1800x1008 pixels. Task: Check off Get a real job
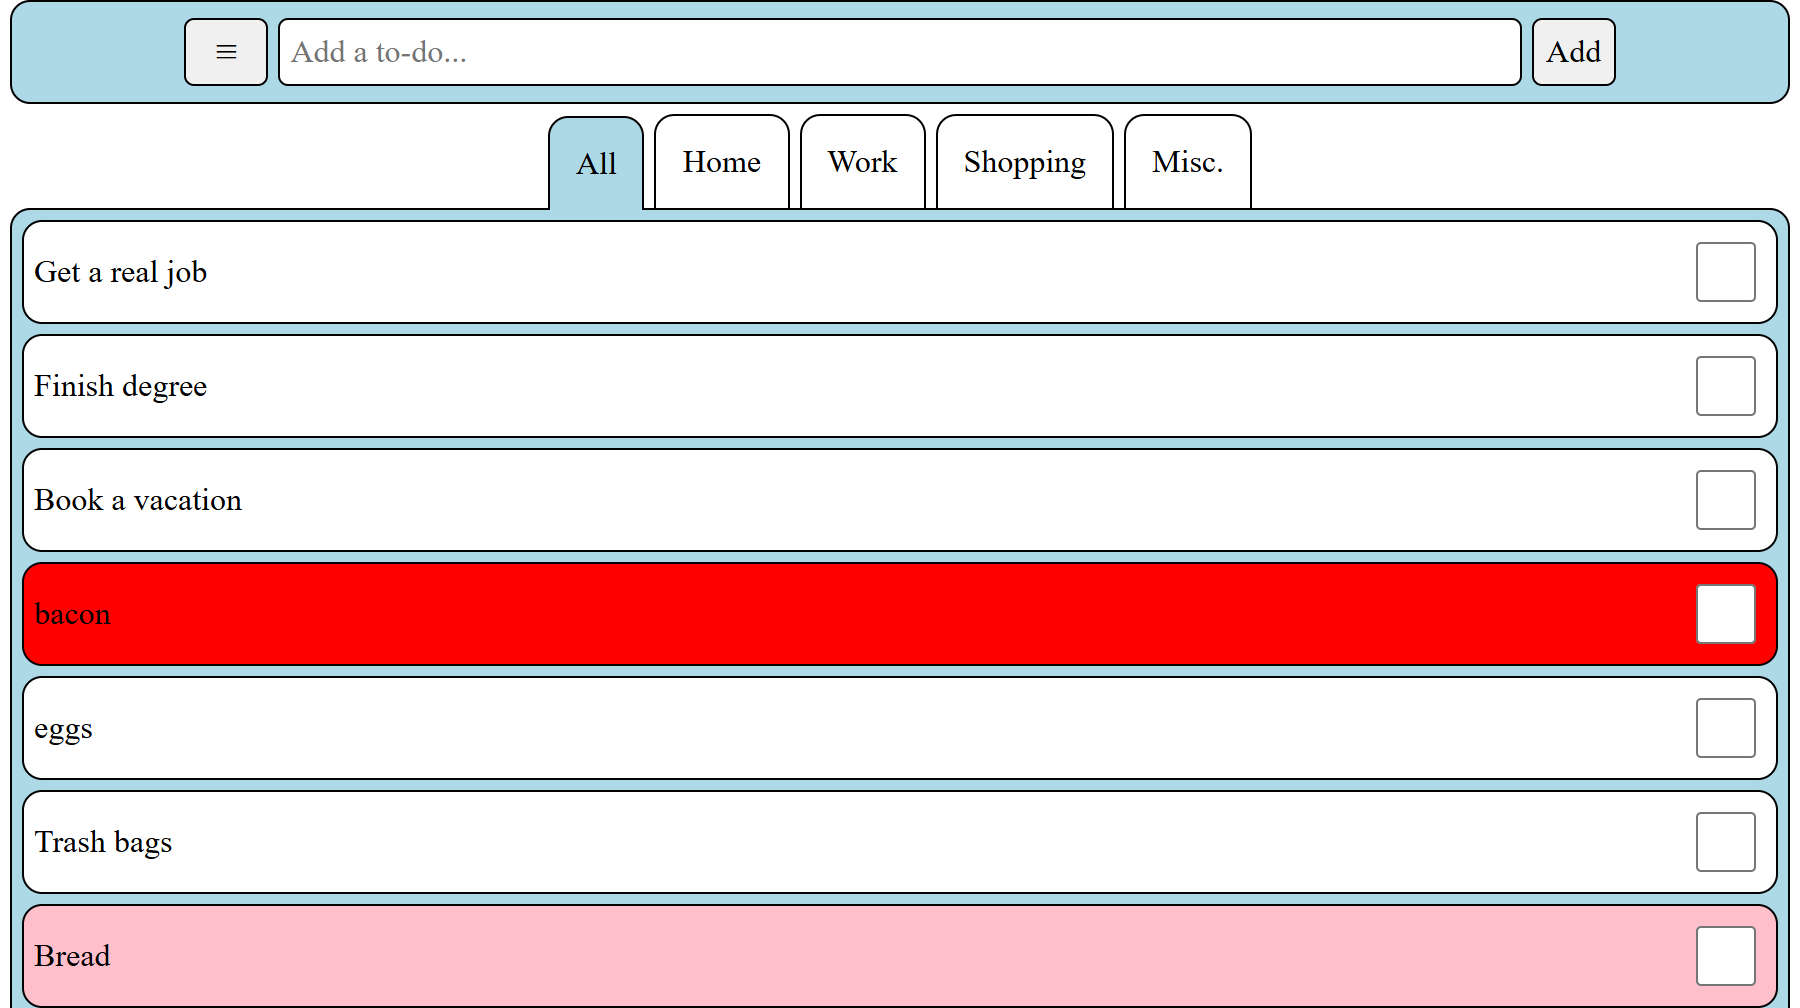[x=1725, y=272]
